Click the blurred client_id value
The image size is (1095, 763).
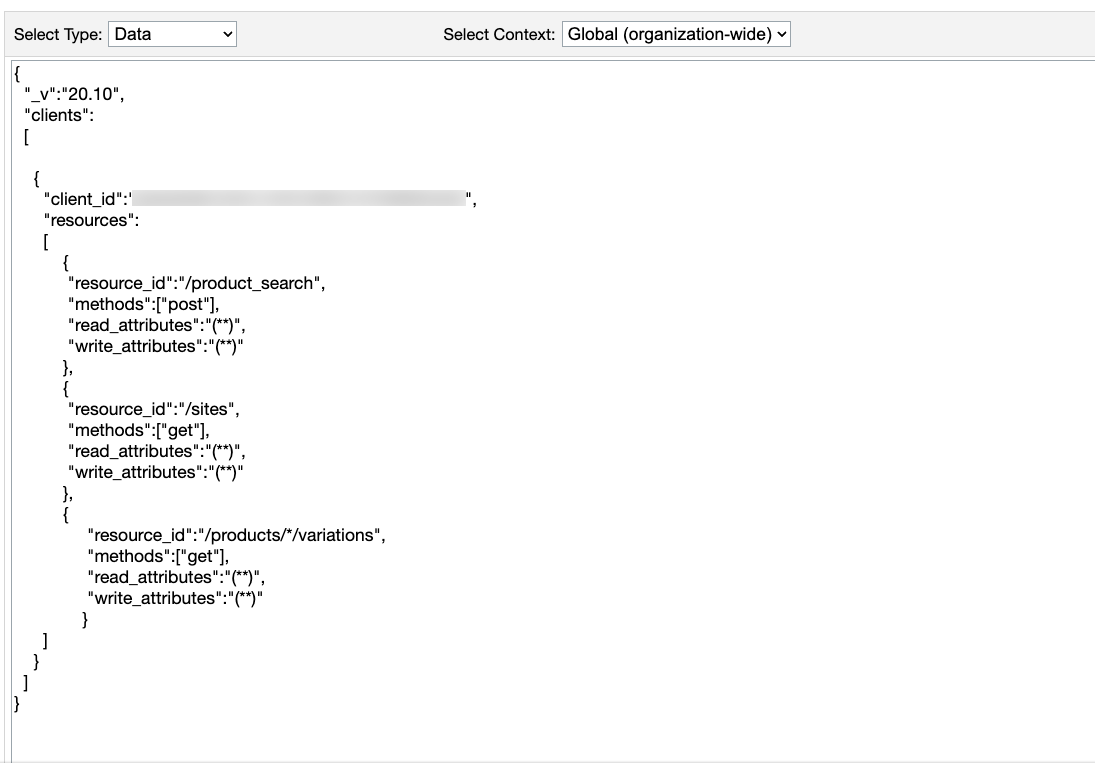[300, 199]
